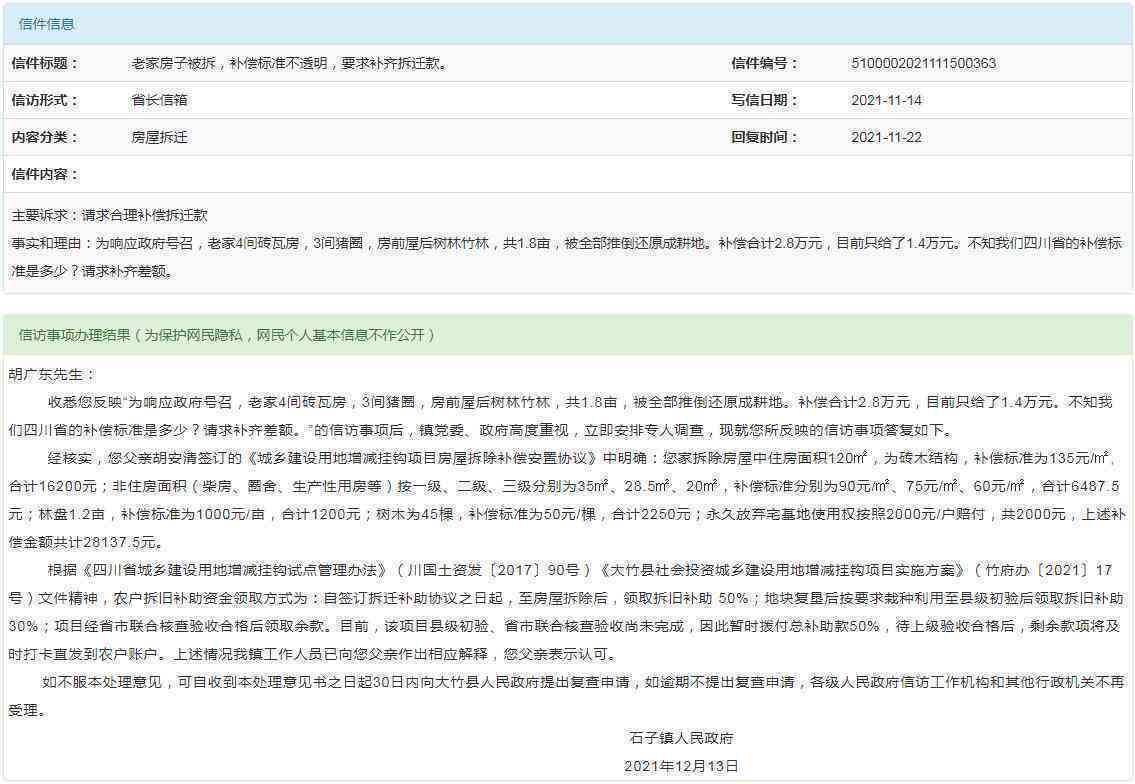Select the salutation 胡广东先生

(51, 375)
